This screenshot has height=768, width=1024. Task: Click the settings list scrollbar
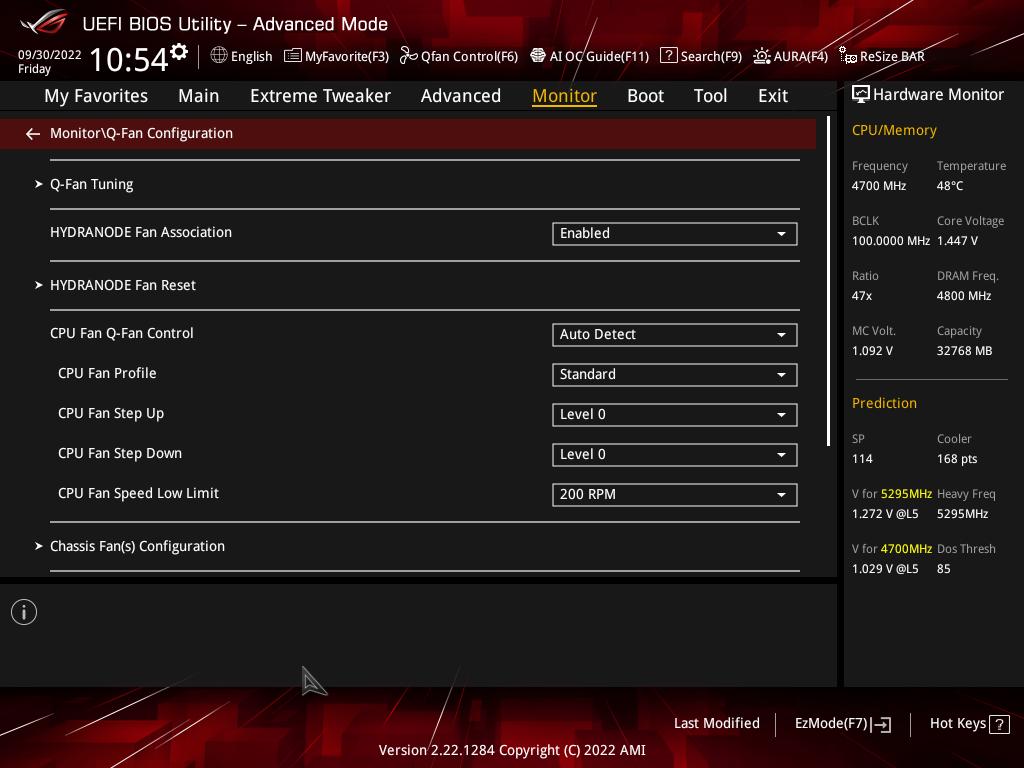click(828, 281)
